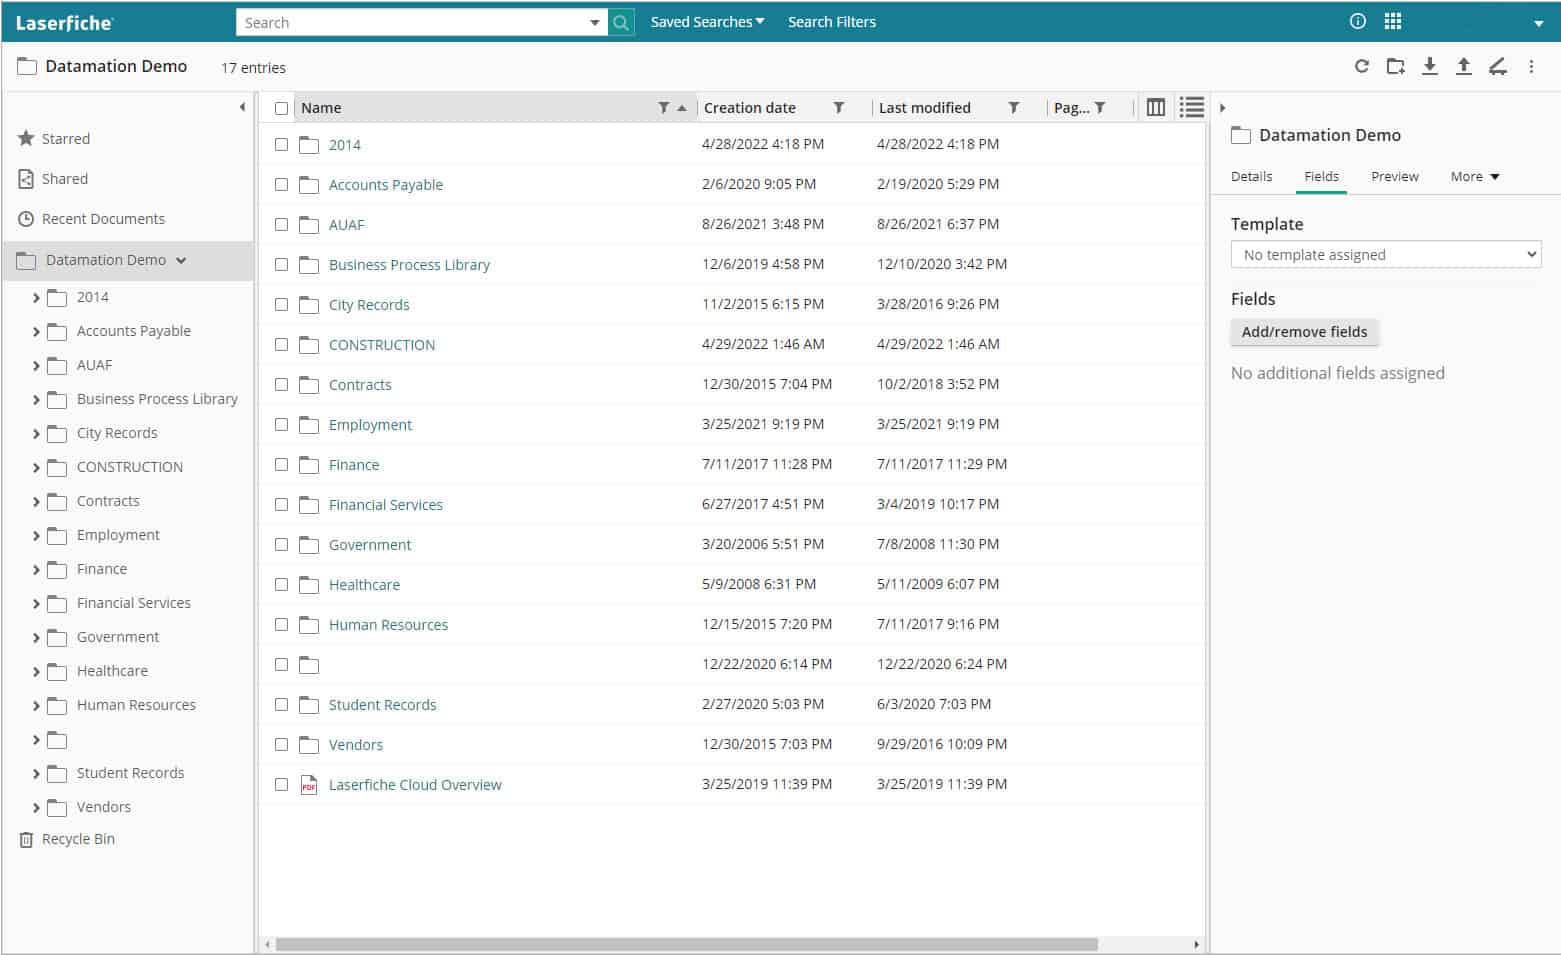Check the Finance row checkbox
This screenshot has height=955, width=1561.
coord(281,465)
